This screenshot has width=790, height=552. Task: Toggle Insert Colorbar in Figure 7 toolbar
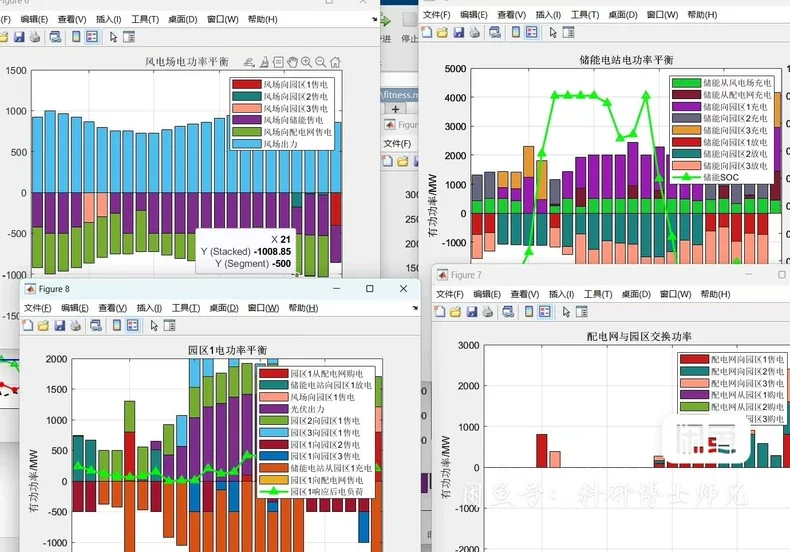tap(529, 312)
